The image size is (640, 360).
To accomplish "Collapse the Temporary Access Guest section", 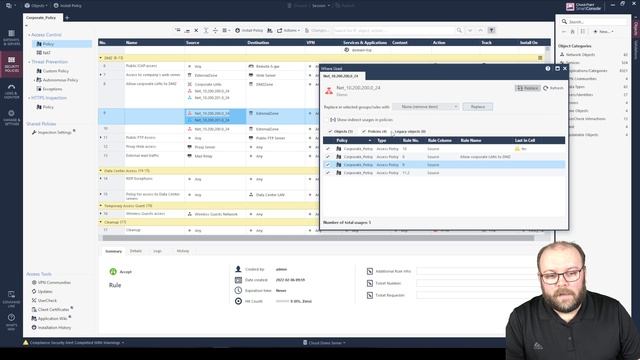I will 101,206.
